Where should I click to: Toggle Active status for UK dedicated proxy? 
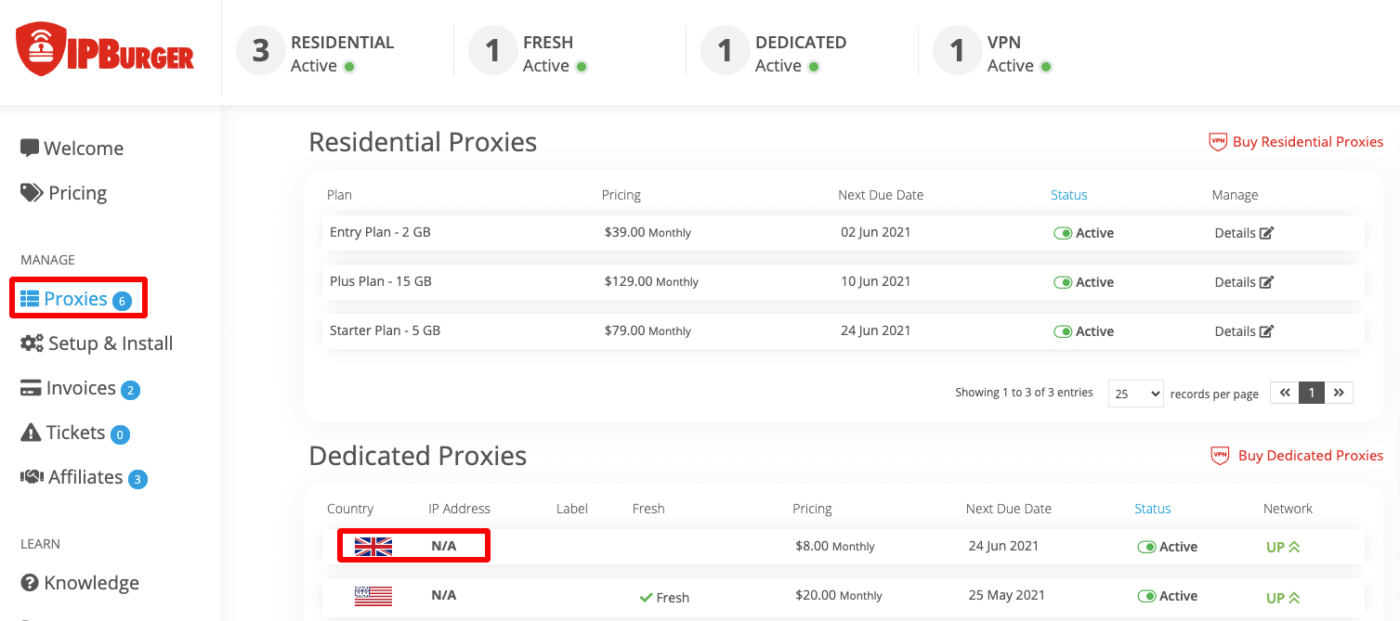1147,547
